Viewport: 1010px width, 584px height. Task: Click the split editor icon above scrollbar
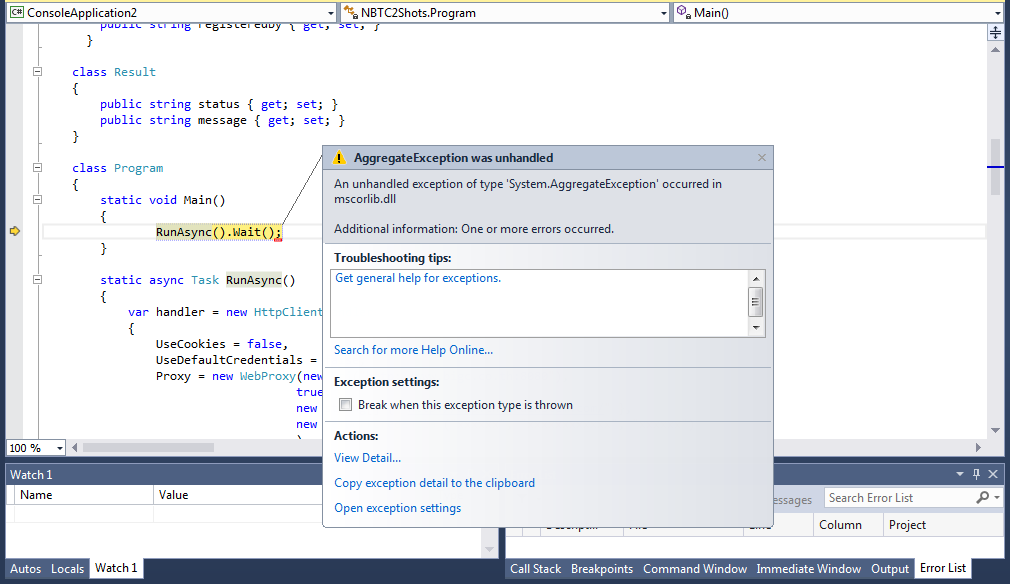point(995,33)
